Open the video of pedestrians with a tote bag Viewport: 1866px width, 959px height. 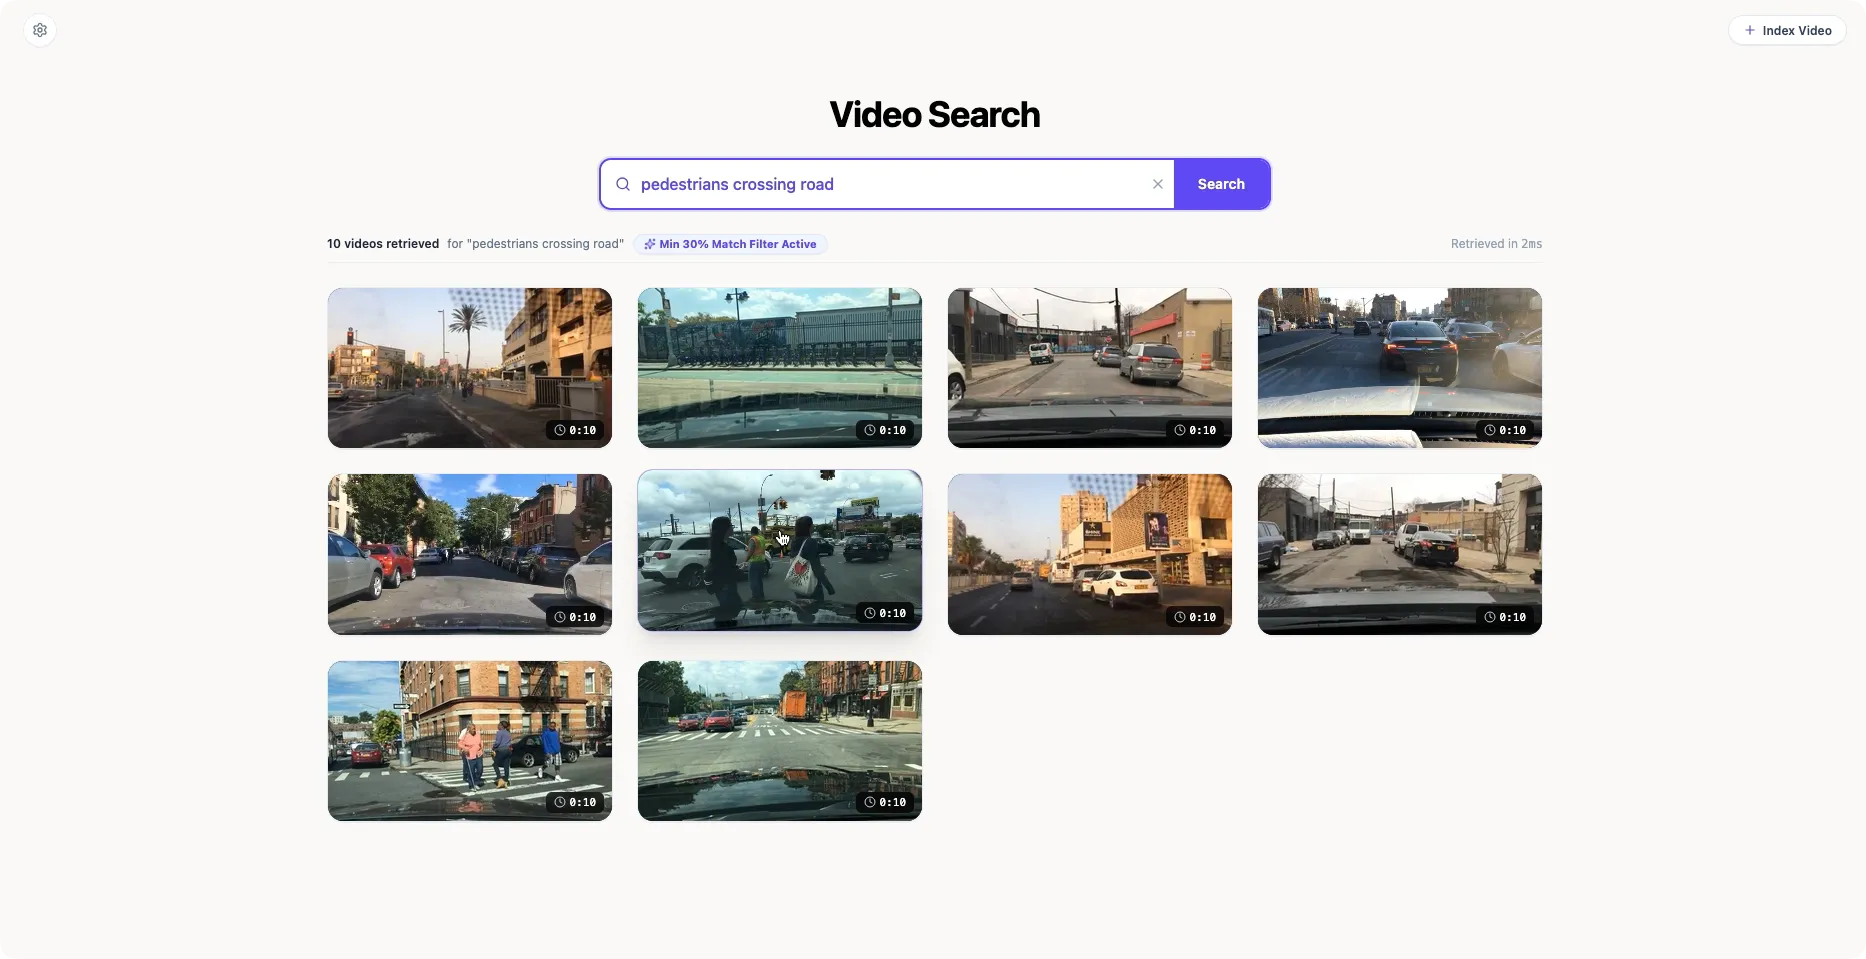coord(780,550)
